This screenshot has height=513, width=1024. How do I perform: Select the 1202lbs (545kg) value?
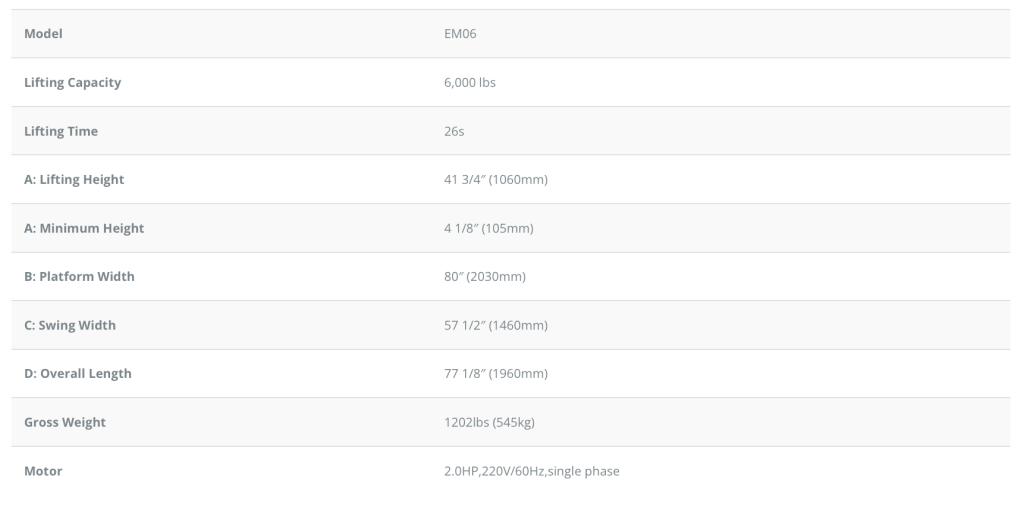(489, 422)
